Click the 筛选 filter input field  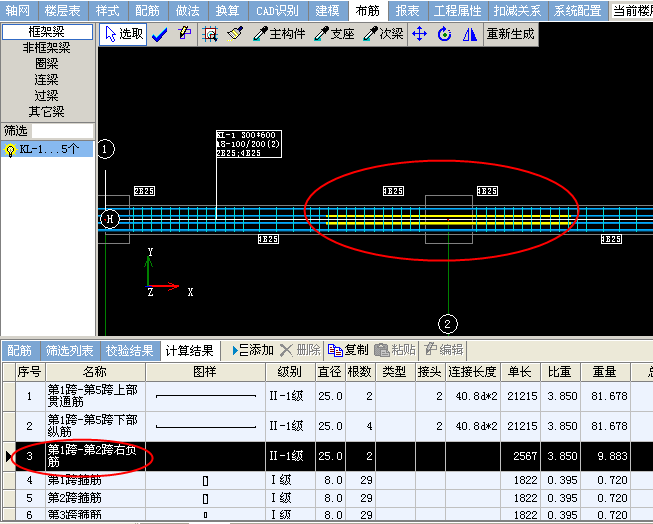coord(62,131)
